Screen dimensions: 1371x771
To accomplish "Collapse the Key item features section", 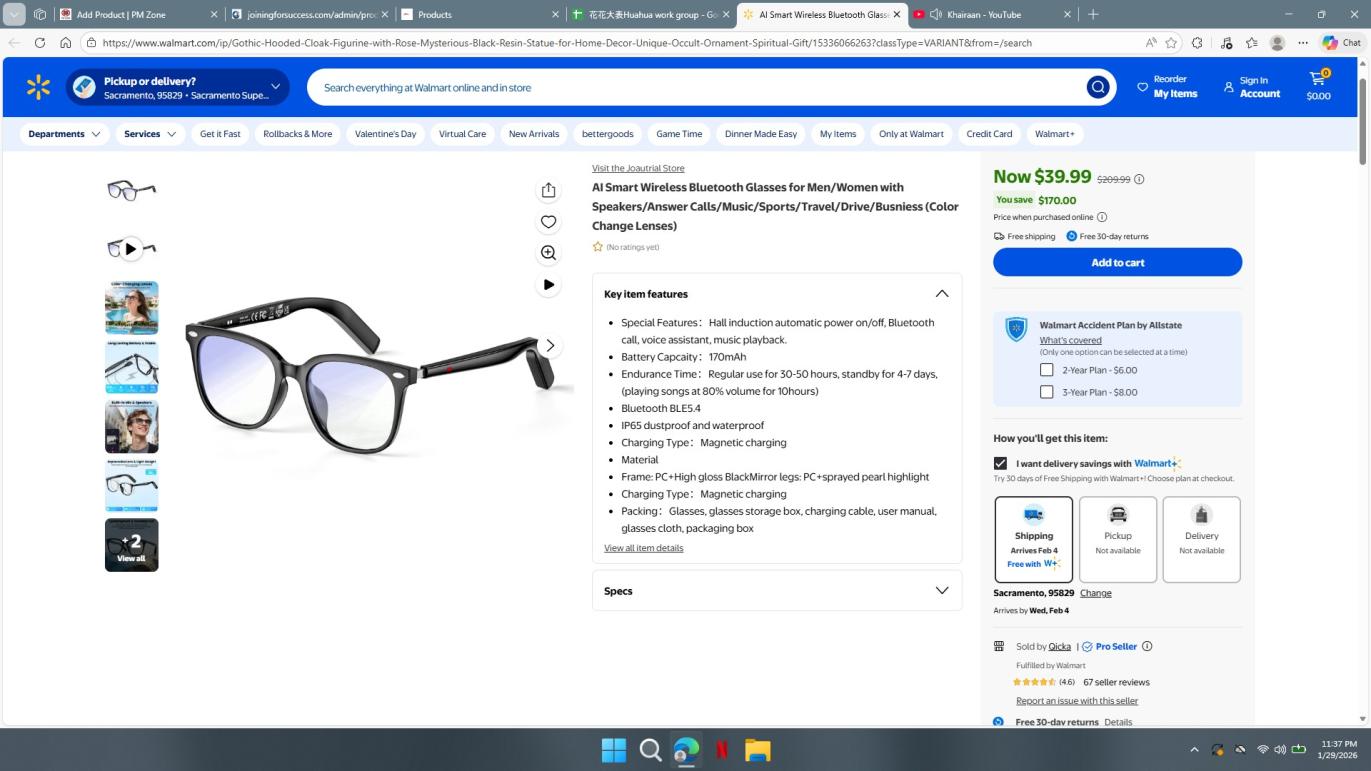I will (941, 294).
